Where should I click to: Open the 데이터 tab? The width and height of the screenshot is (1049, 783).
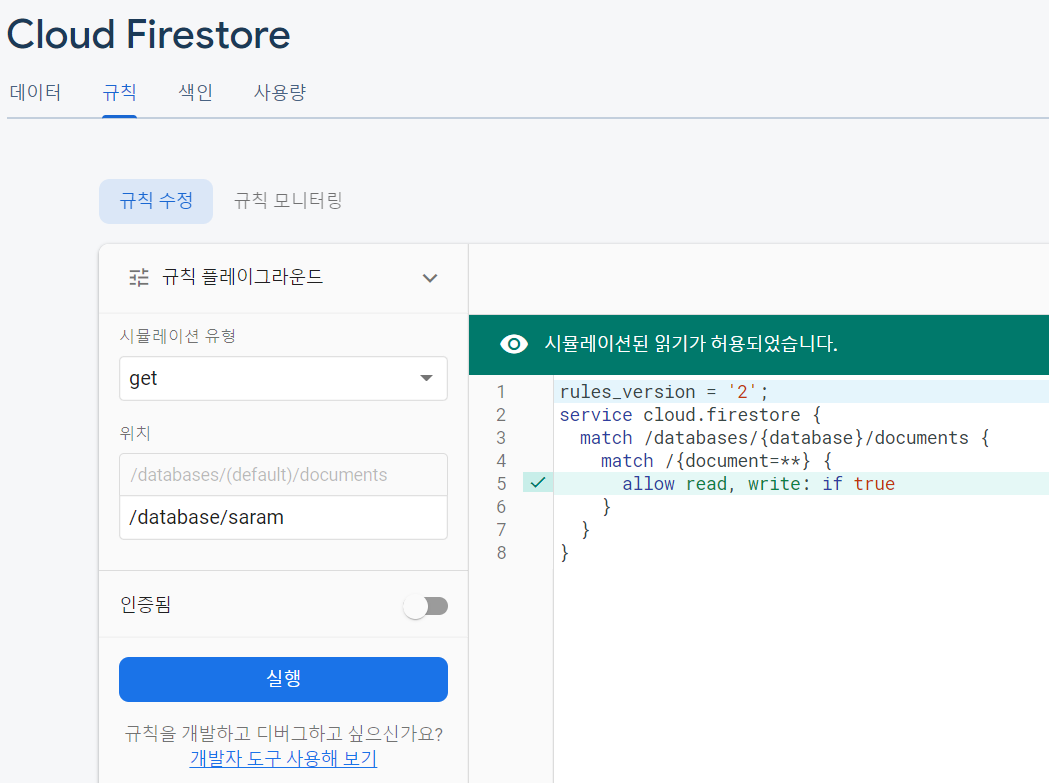pos(35,92)
